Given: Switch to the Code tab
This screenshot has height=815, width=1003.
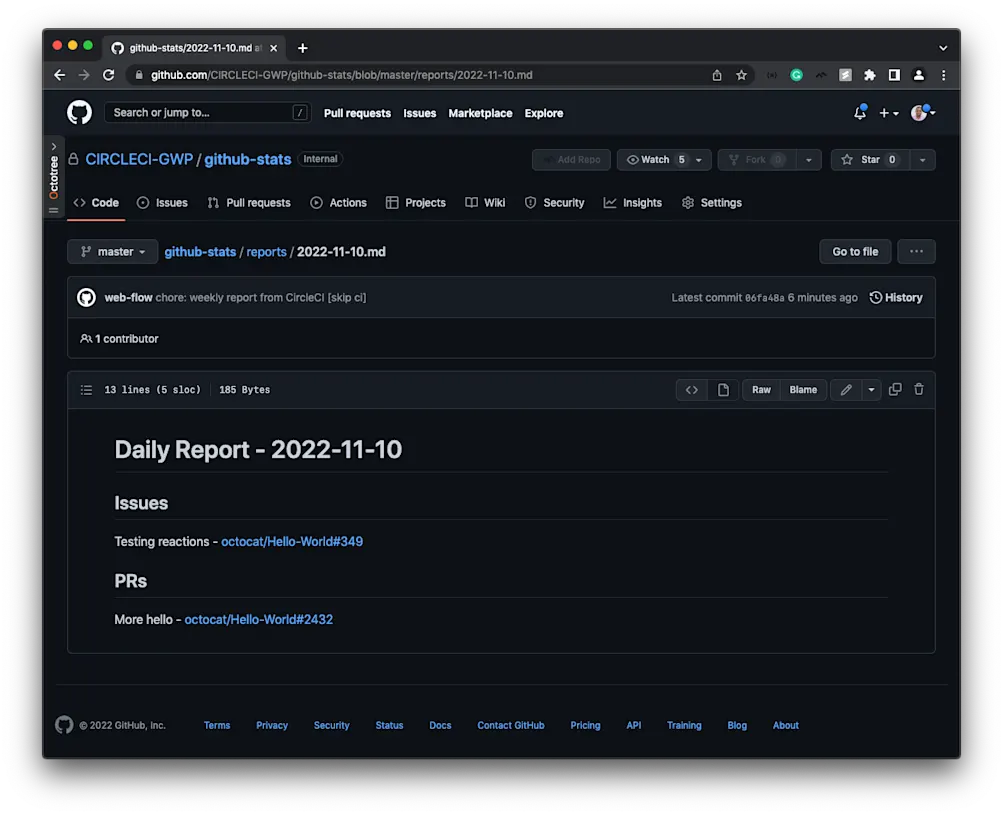Looking at the screenshot, I should (x=97, y=203).
